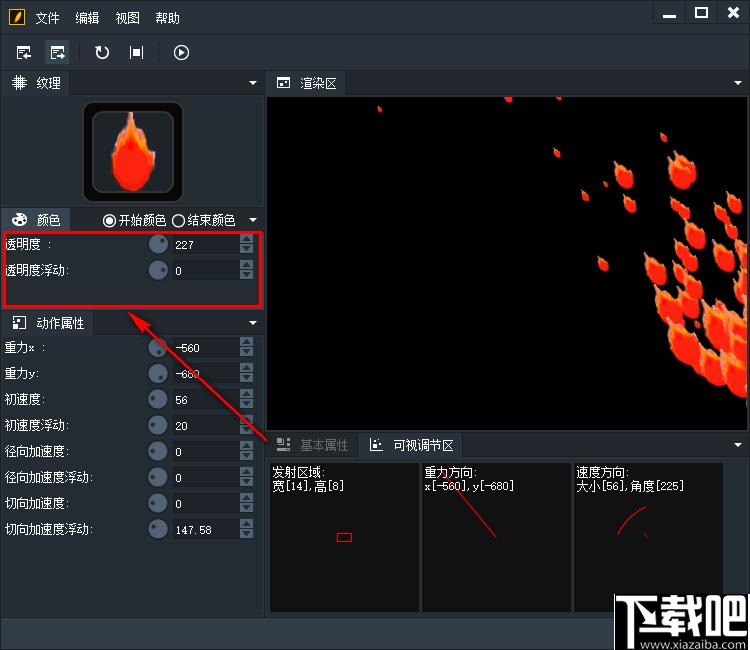The height and width of the screenshot is (650, 750).
Task: Click the 动作属性 panel icon
Action: click(19, 323)
